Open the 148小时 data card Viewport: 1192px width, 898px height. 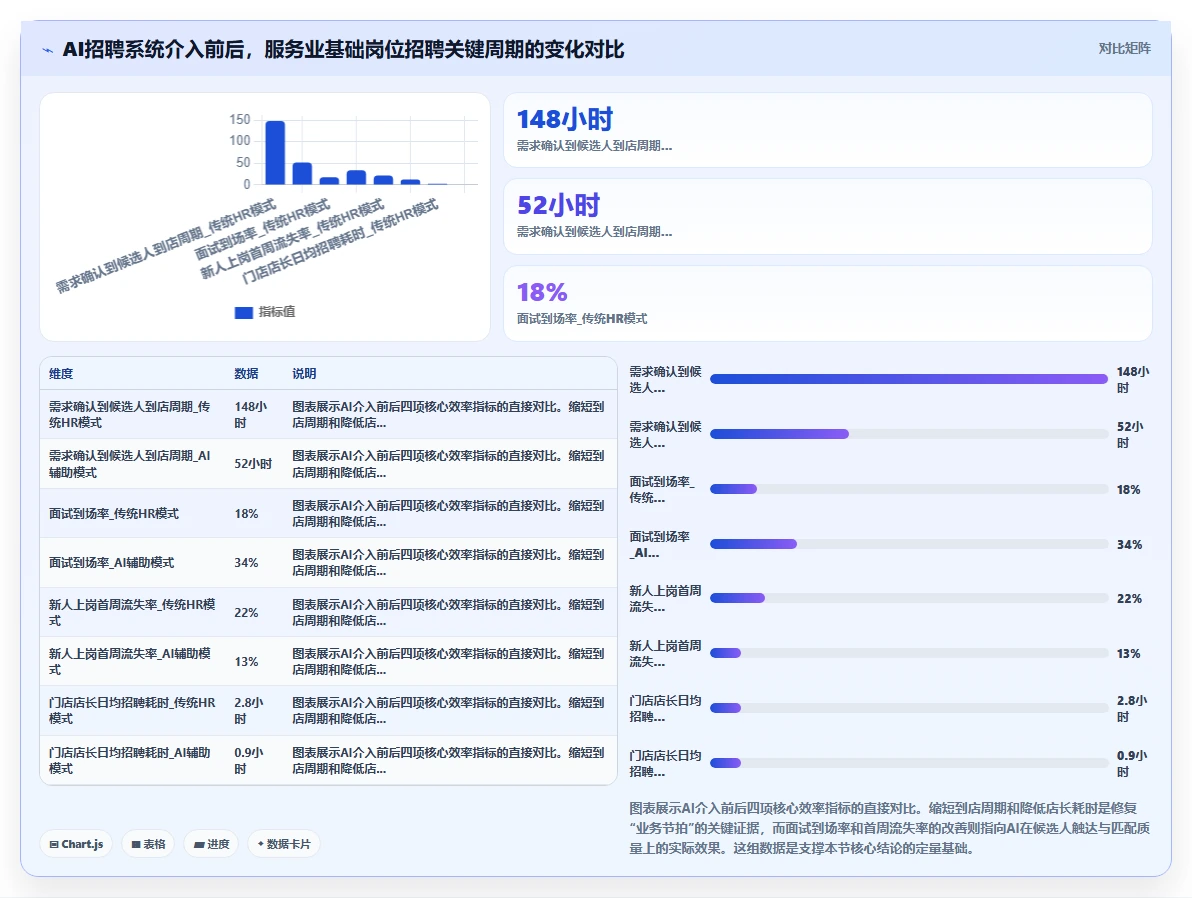pos(828,130)
